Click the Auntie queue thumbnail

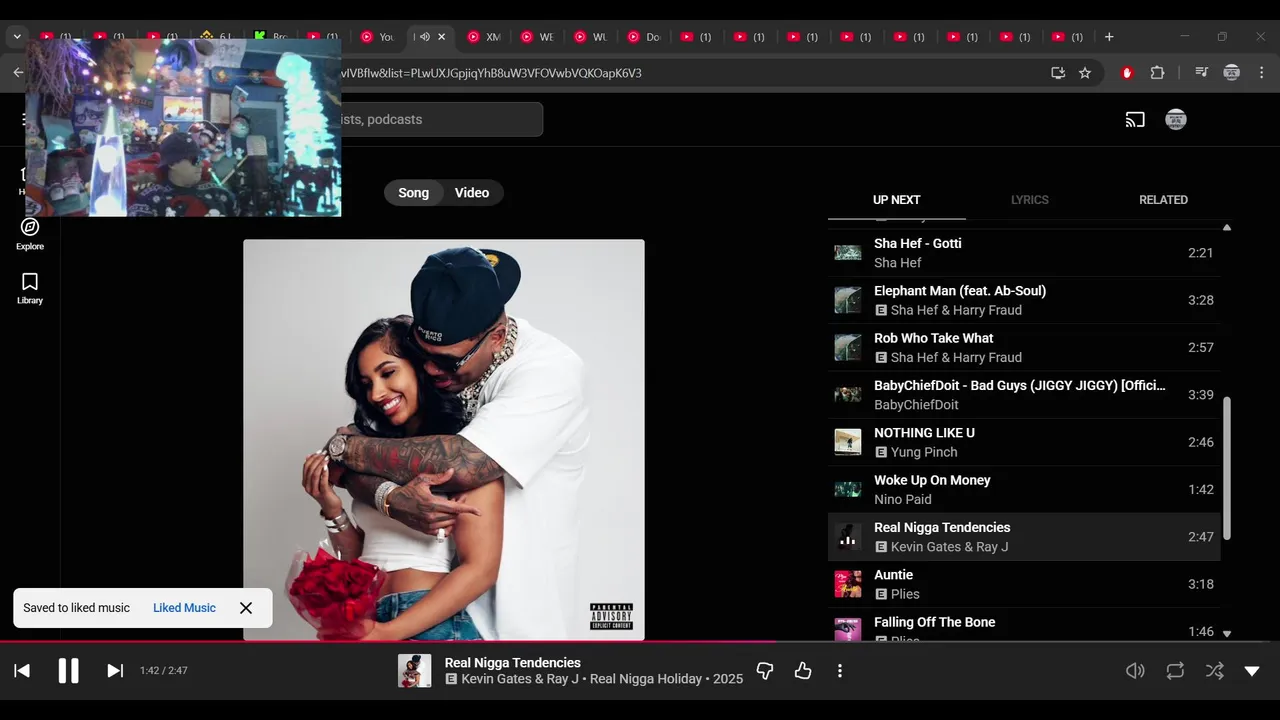tap(848, 584)
